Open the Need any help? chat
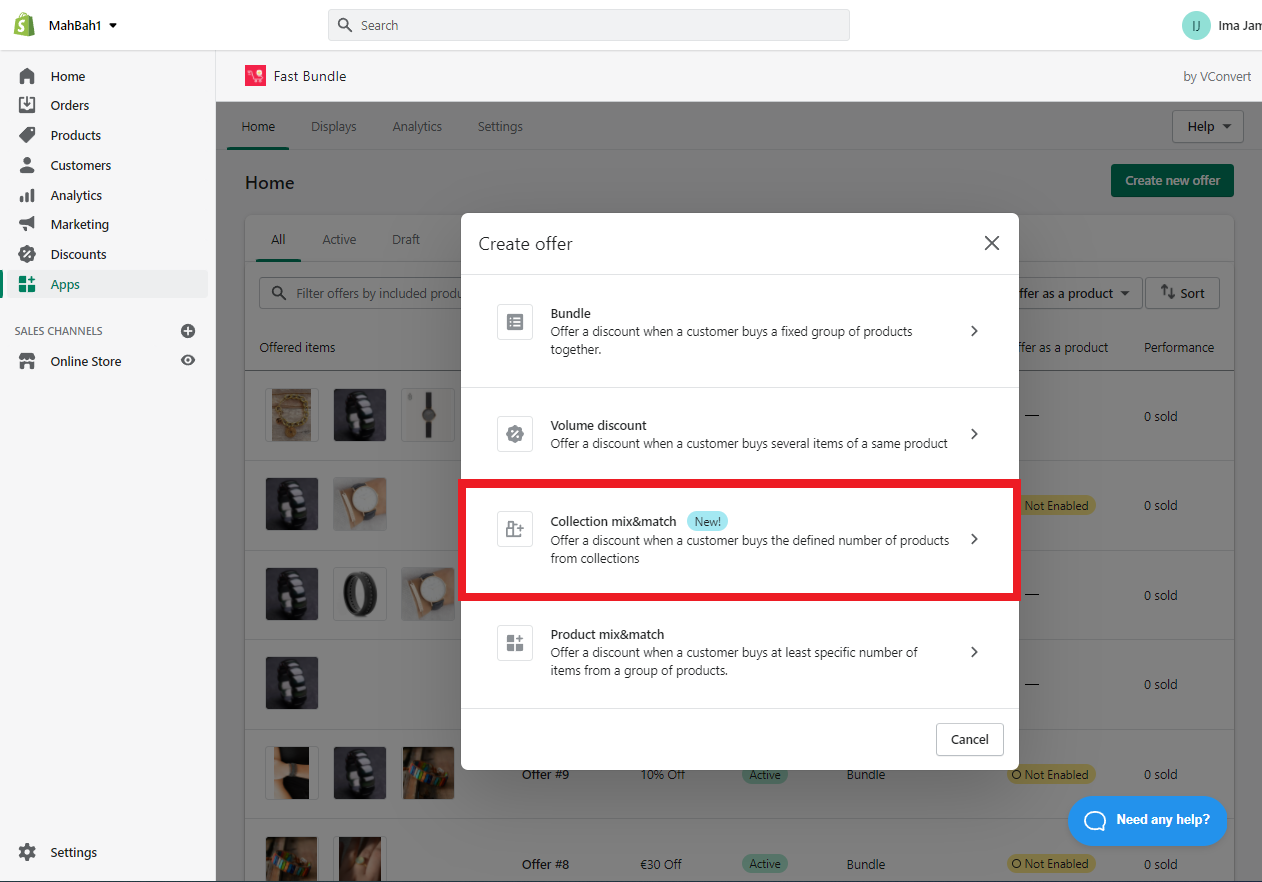 click(1148, 821)
